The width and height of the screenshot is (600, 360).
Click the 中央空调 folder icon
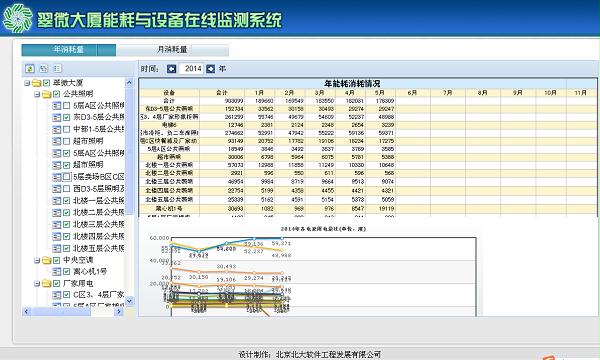pyautogui.click(x=47, y=260)
